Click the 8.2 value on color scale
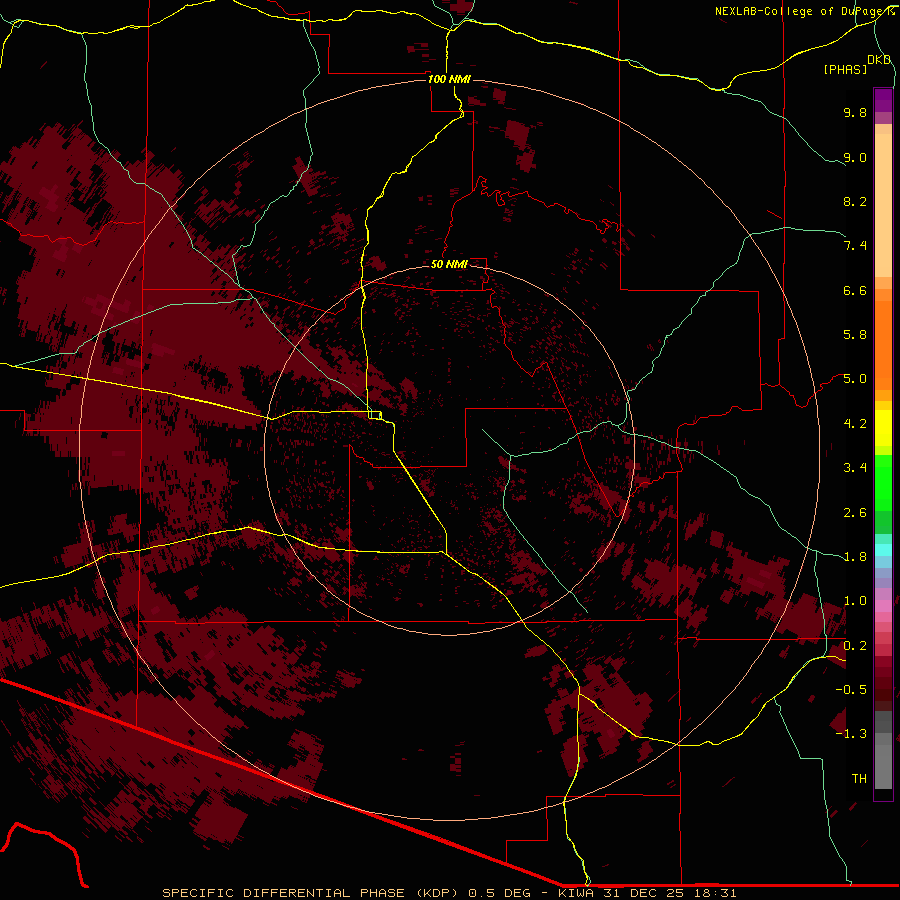Screen dimensions: 900x900 tap(855, 201)
